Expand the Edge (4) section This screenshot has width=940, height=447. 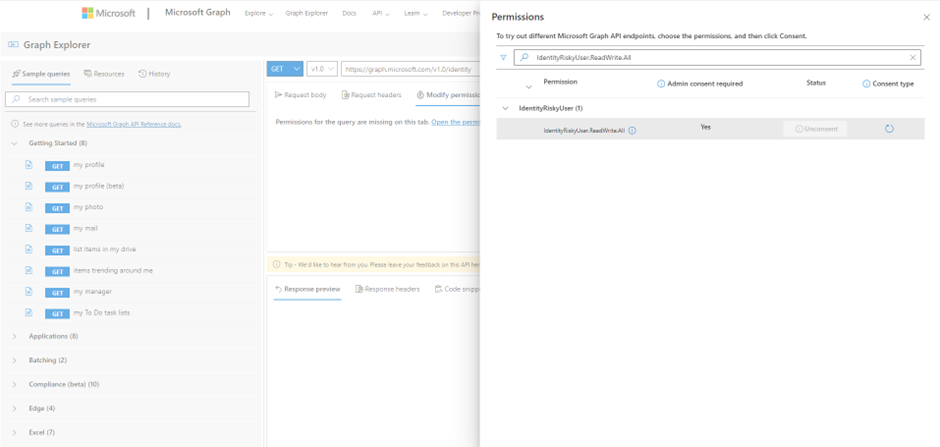14,408
